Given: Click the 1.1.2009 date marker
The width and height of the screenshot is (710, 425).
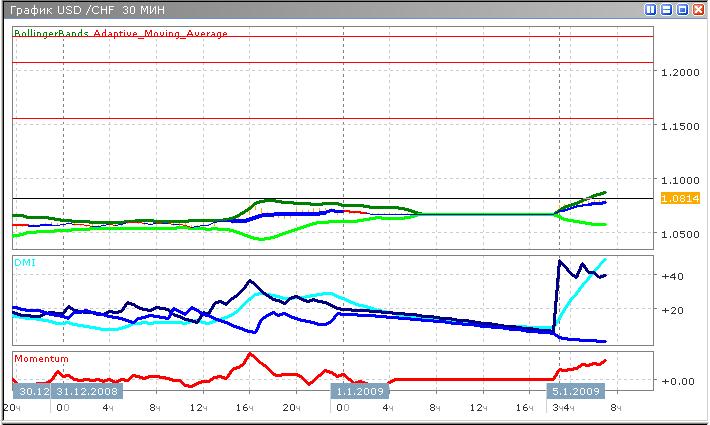Looking at the screenshot, I should [355, 391].
